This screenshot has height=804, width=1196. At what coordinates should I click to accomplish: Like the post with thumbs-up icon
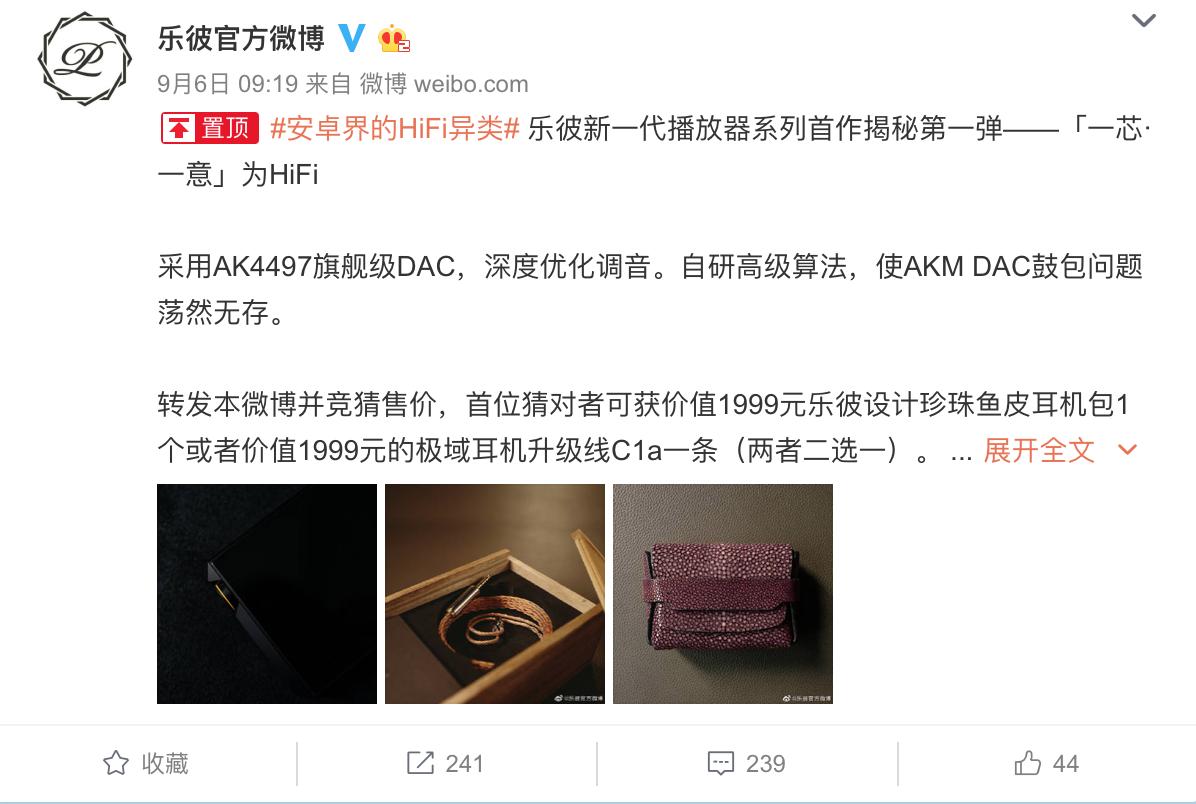pos(1027,763)
